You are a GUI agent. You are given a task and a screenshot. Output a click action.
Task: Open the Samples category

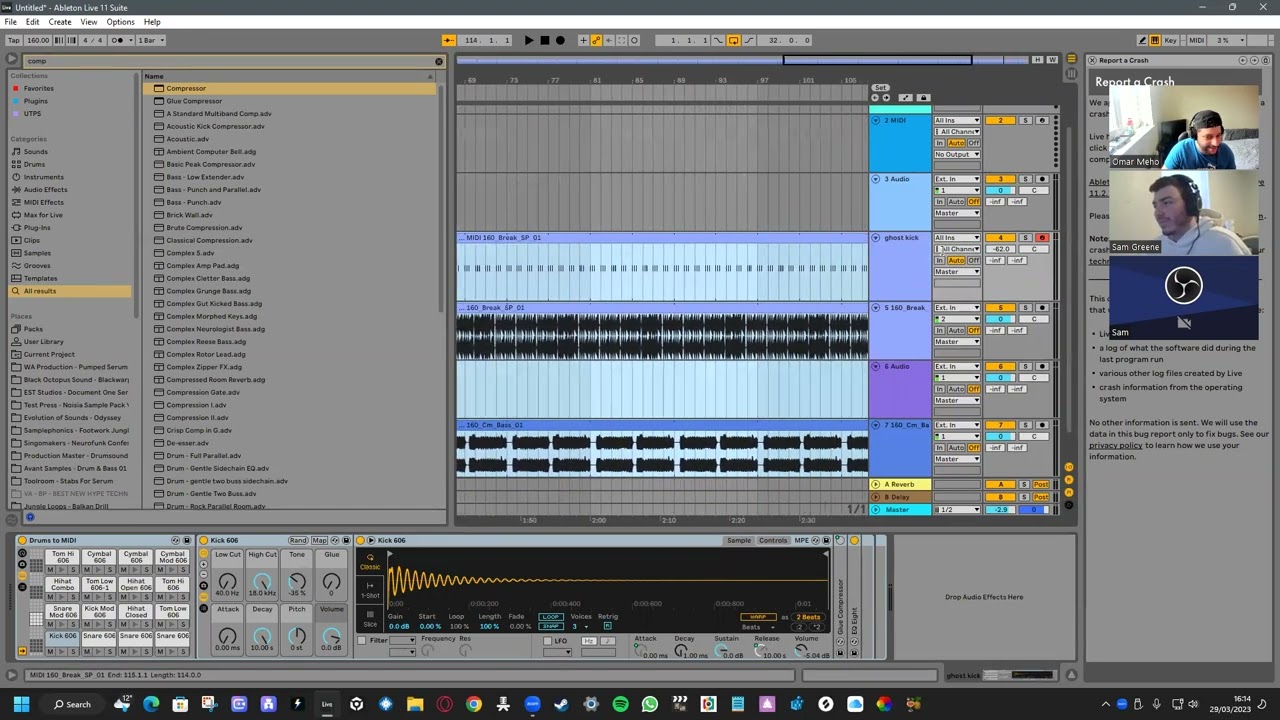pos(37,253)
